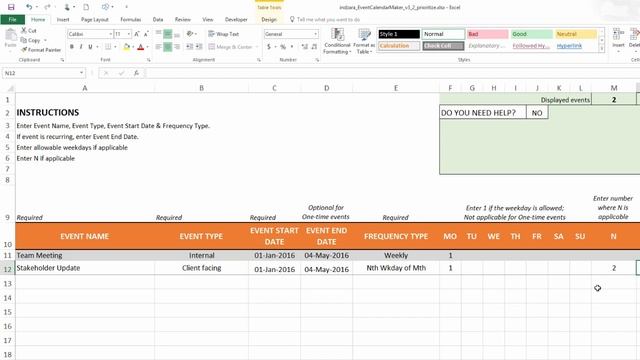Decrease font size with small A icon
The image size is (640, 360).
click(146, 34)
